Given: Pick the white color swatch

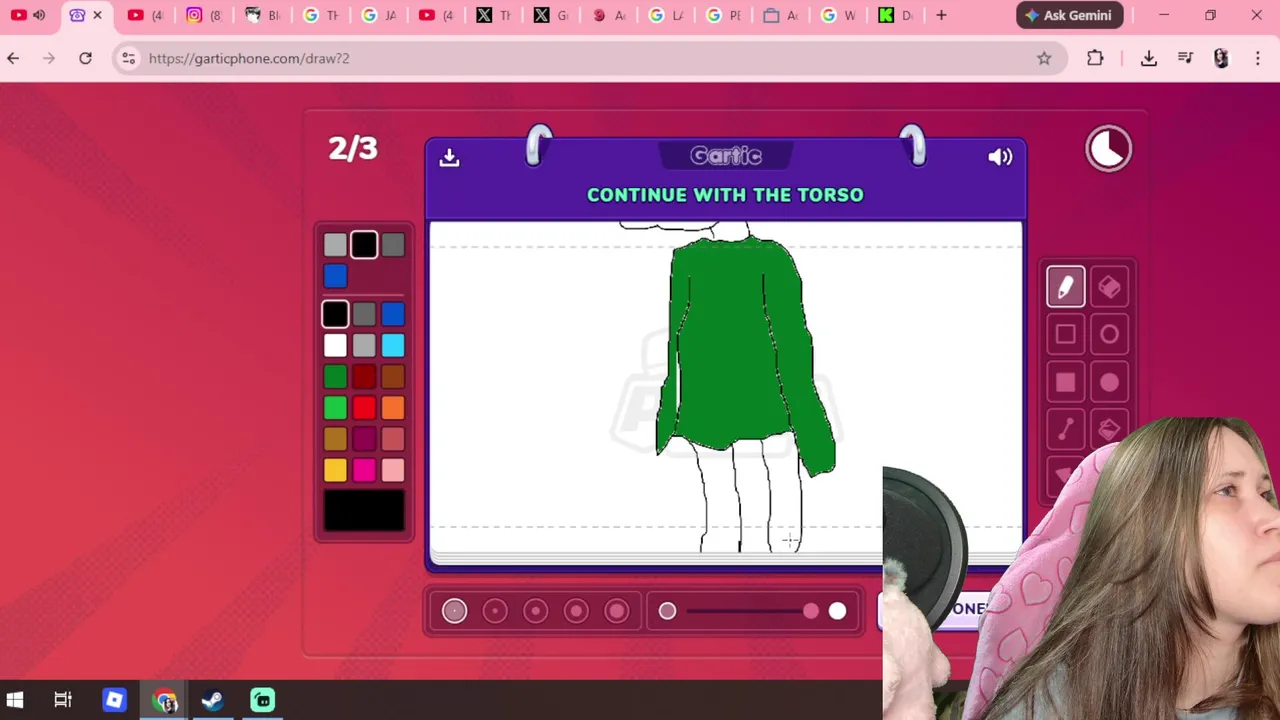Looking at the screenshot, I should [x=335, y=346].
